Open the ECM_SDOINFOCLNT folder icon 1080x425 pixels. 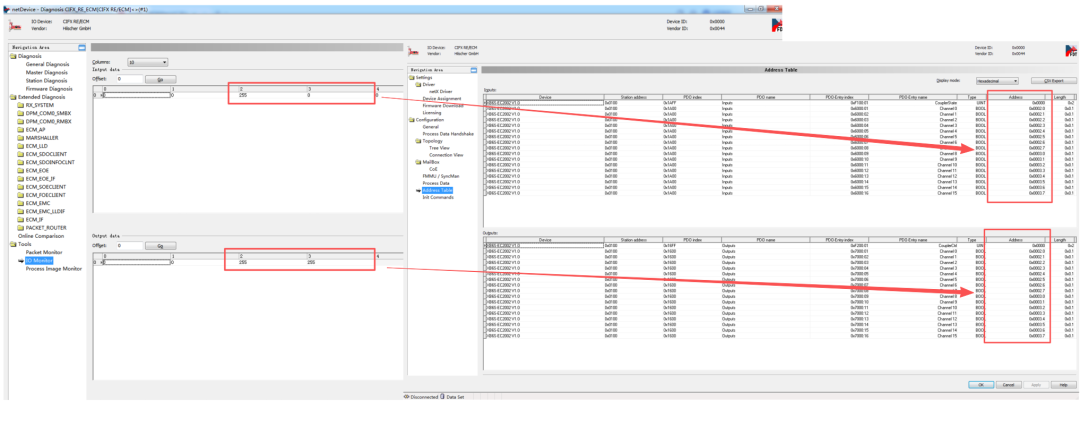(21, 162)
